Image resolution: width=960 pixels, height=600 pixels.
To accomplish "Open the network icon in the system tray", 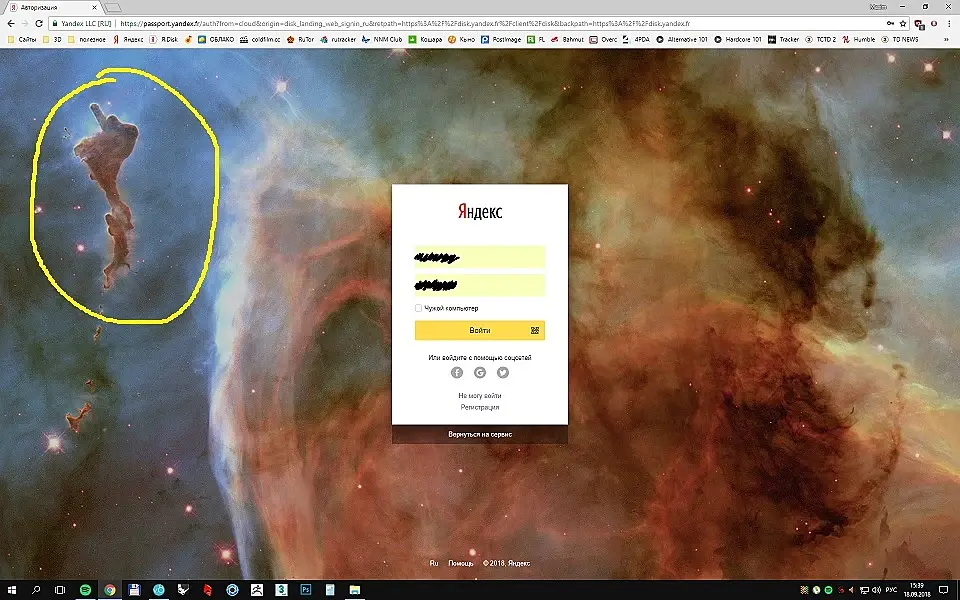I will point(864,590).
